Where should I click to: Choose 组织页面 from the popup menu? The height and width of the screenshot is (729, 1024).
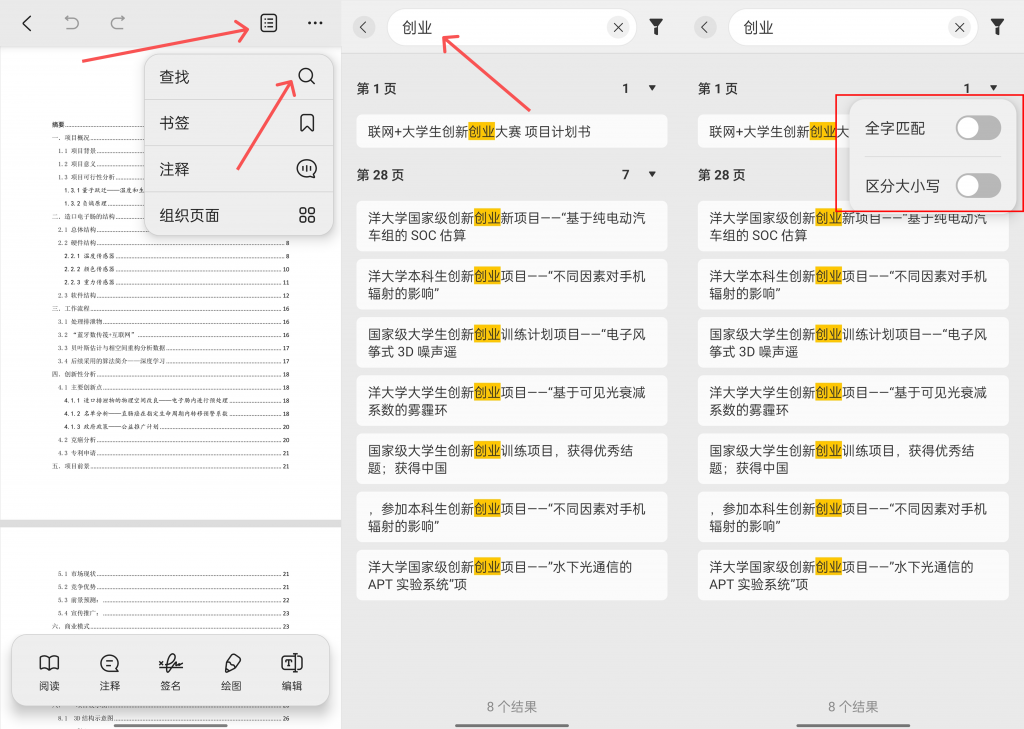click(238, 215)
